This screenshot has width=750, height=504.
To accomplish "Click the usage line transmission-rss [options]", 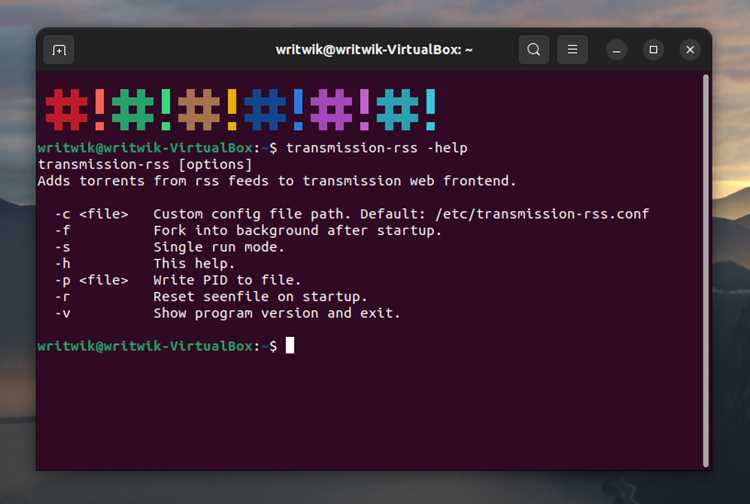I will coord(145,164).
